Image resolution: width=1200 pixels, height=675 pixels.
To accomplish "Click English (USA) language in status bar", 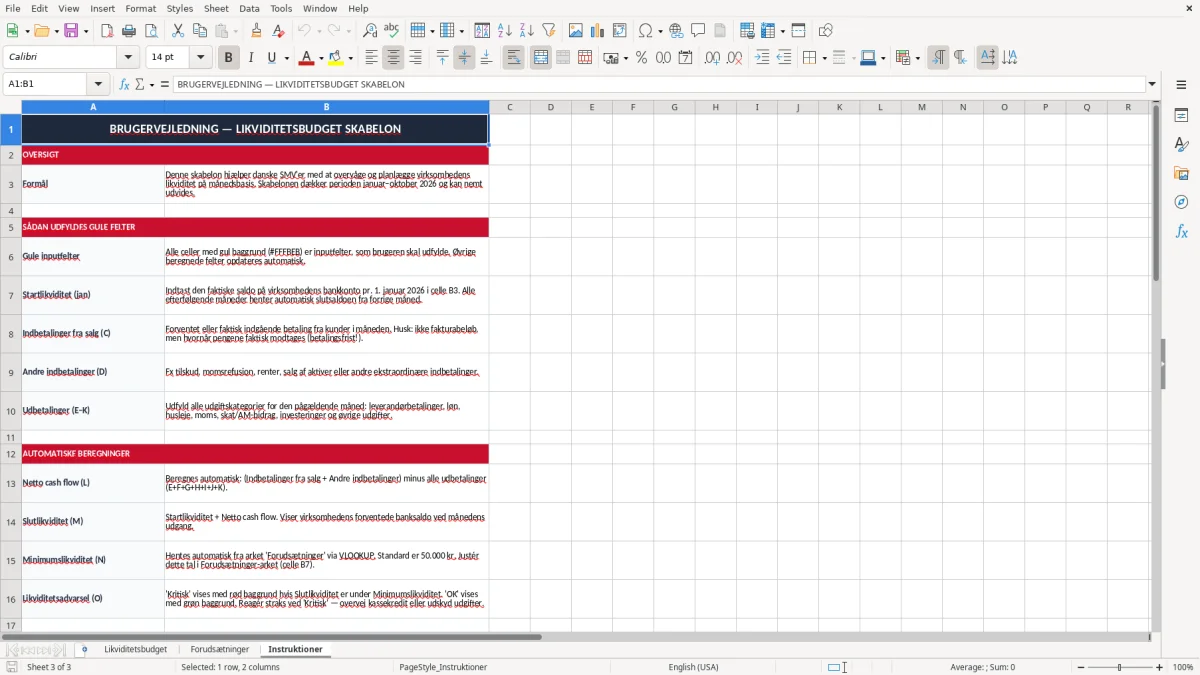I will pyautogui.click(x=693, y=667).
